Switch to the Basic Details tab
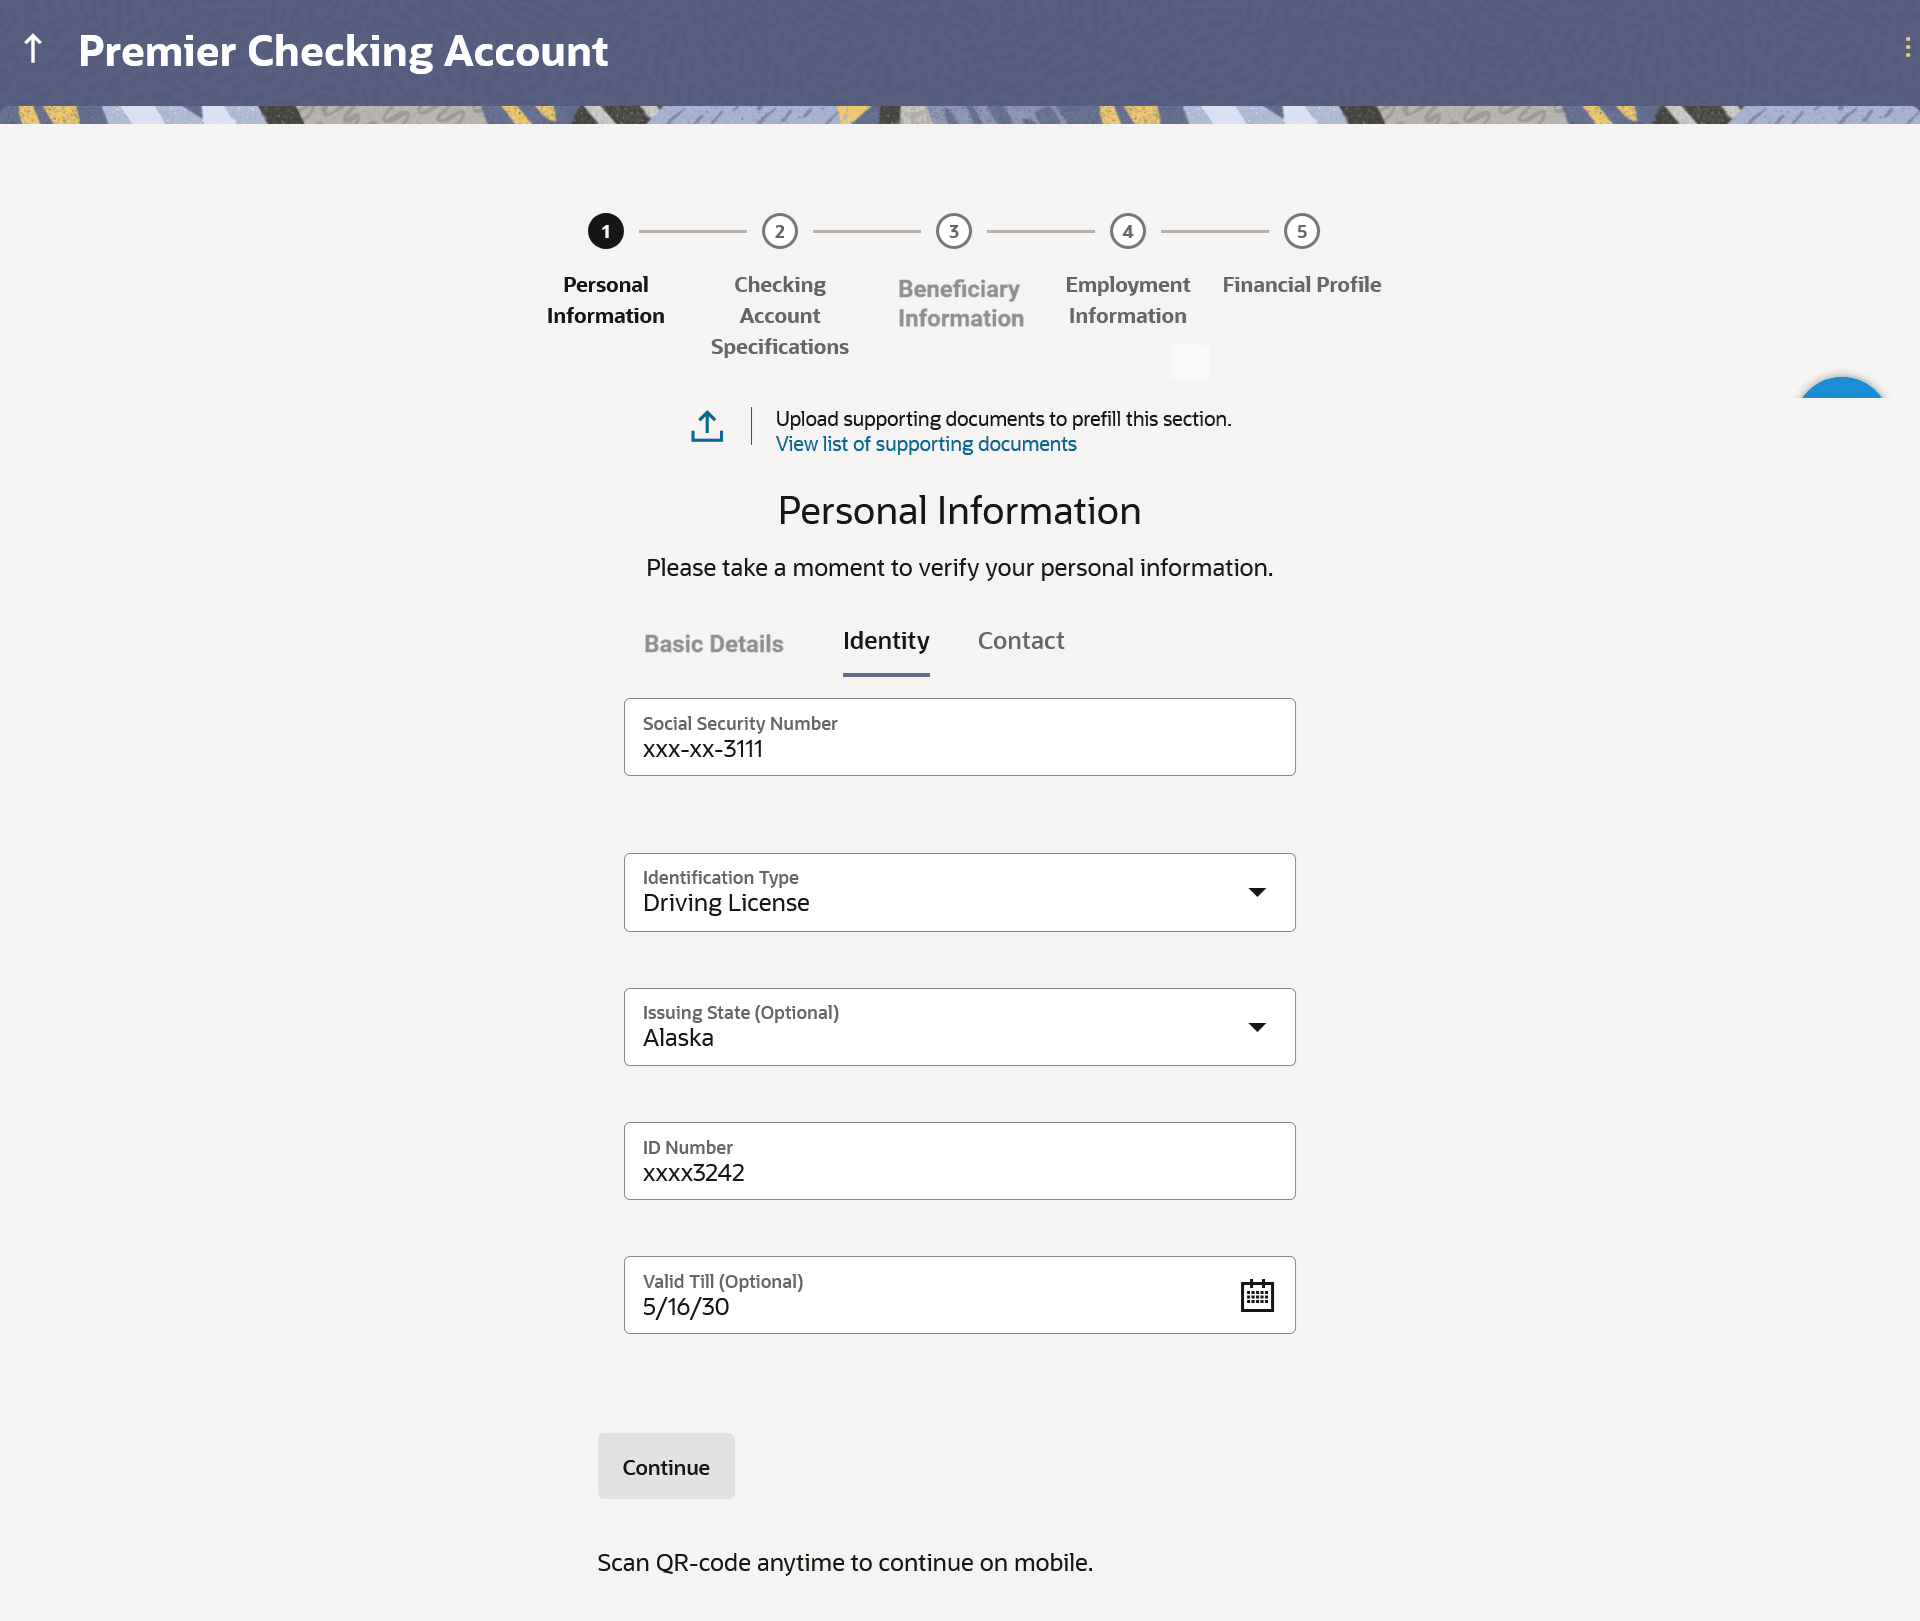This screenshot has height=1621, width=1920. point(713,644)
